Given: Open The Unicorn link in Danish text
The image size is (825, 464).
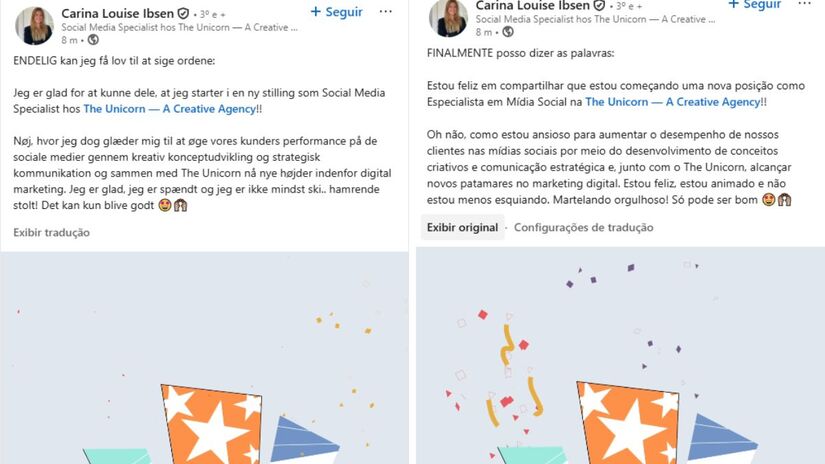Looking at the screenshot, I should (169, 109).
